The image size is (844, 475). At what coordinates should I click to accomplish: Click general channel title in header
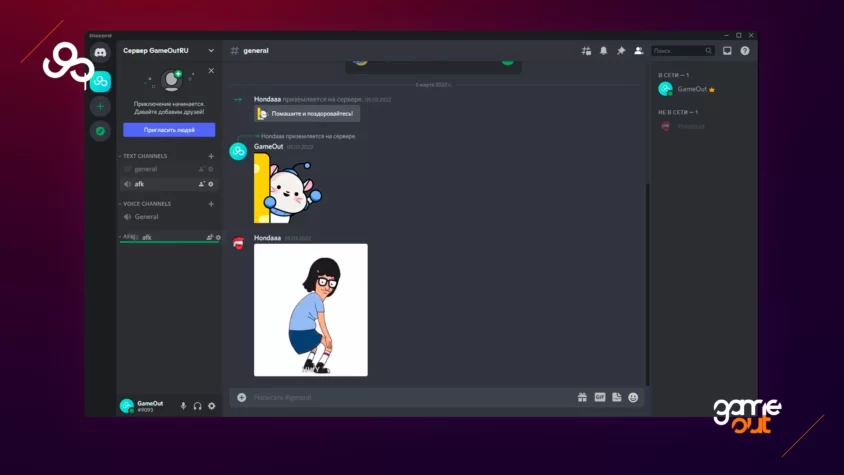256,51
